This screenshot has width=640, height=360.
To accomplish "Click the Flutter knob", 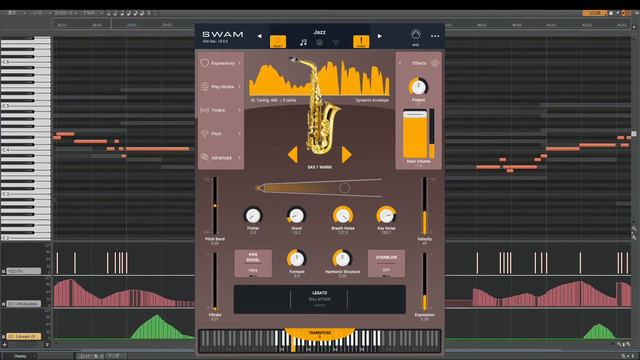I will [253, 216].
